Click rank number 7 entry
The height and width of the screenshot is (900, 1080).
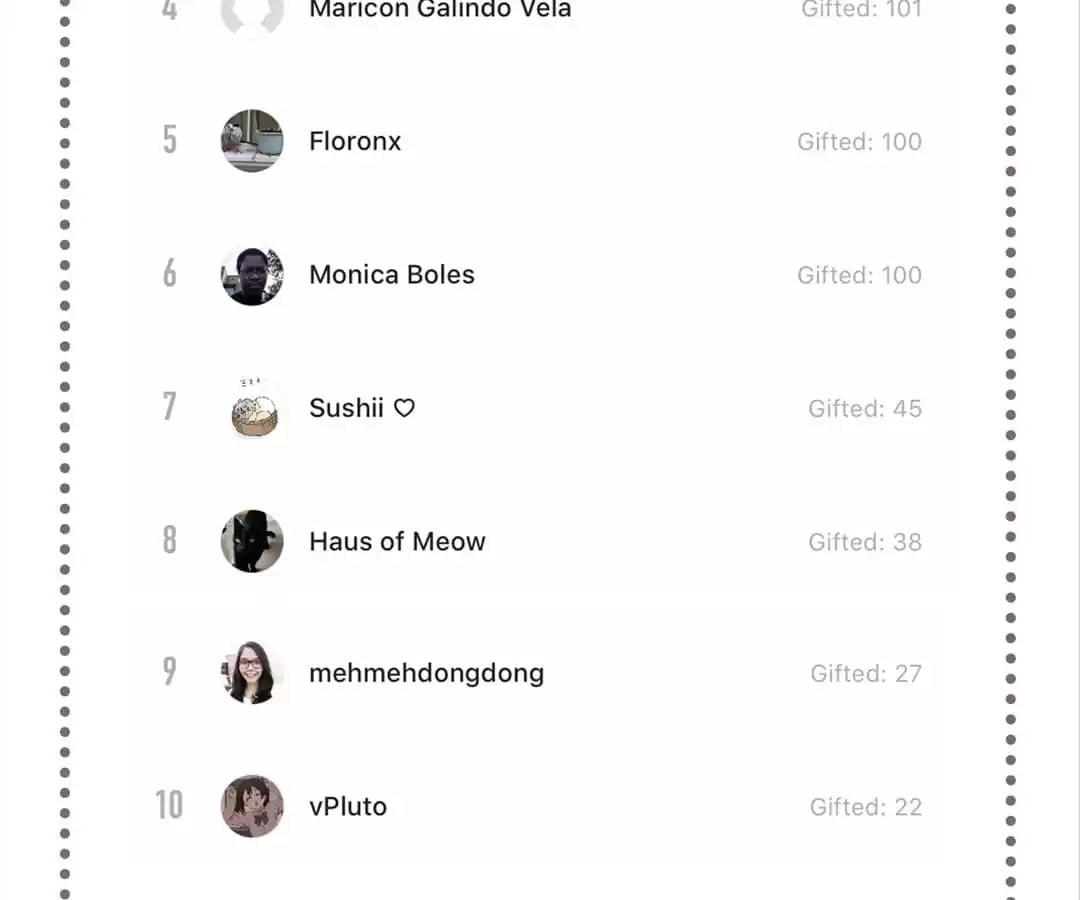point(169,406)
